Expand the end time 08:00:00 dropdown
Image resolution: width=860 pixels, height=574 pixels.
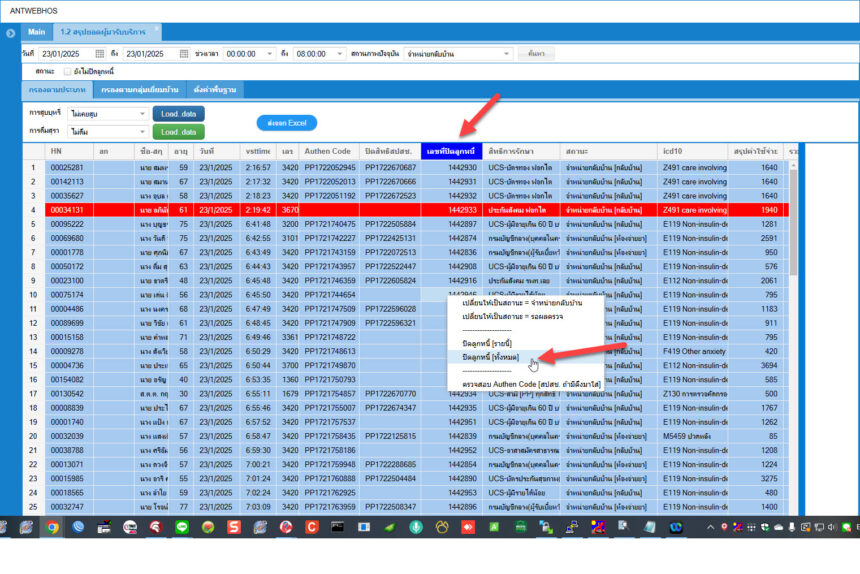point(341,53)
